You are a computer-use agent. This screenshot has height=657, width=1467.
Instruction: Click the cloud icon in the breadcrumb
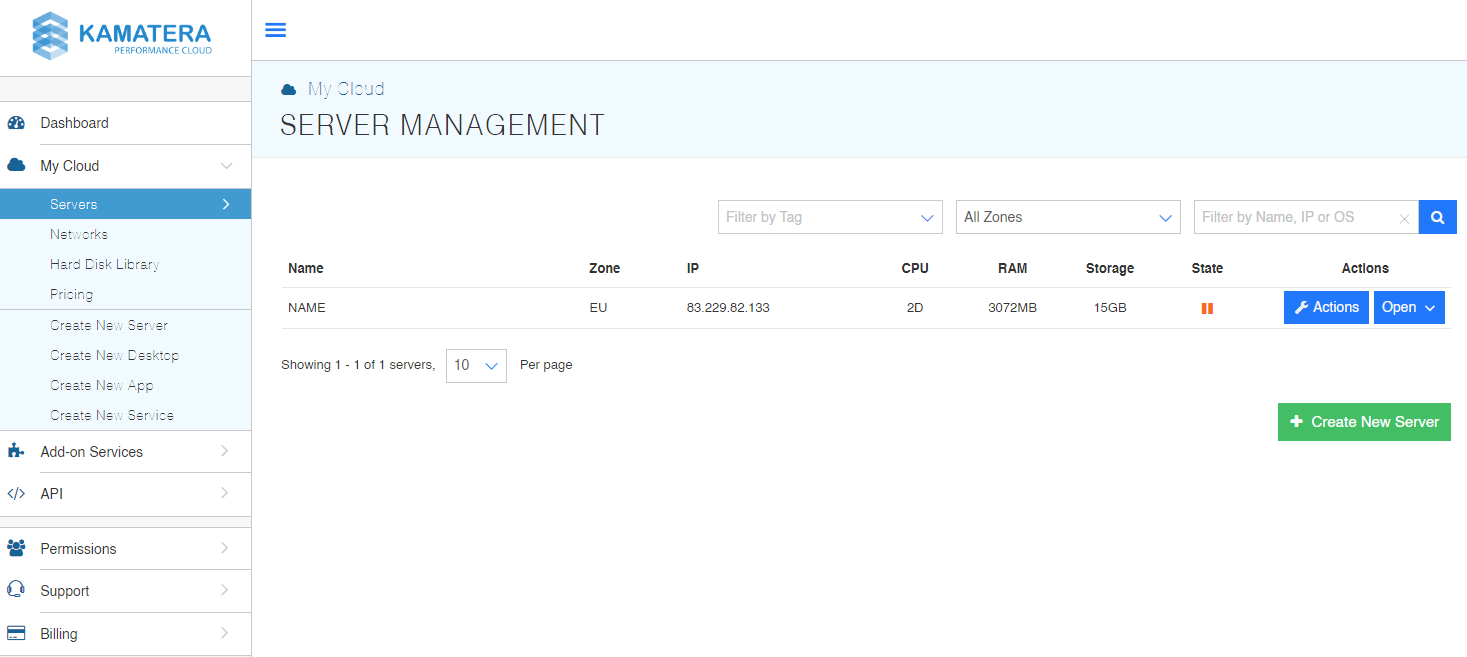[x=289, y=88]
